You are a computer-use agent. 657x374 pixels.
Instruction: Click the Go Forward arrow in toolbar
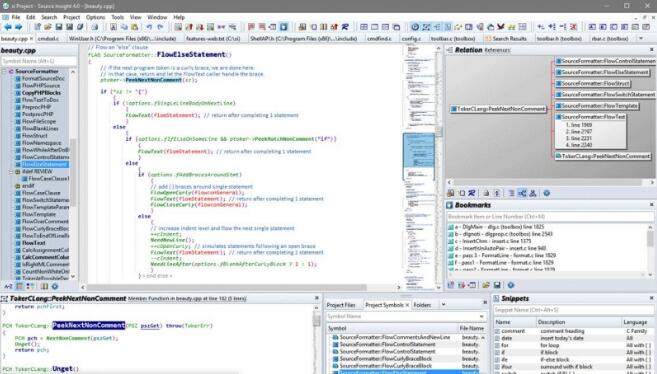(18, 27)
